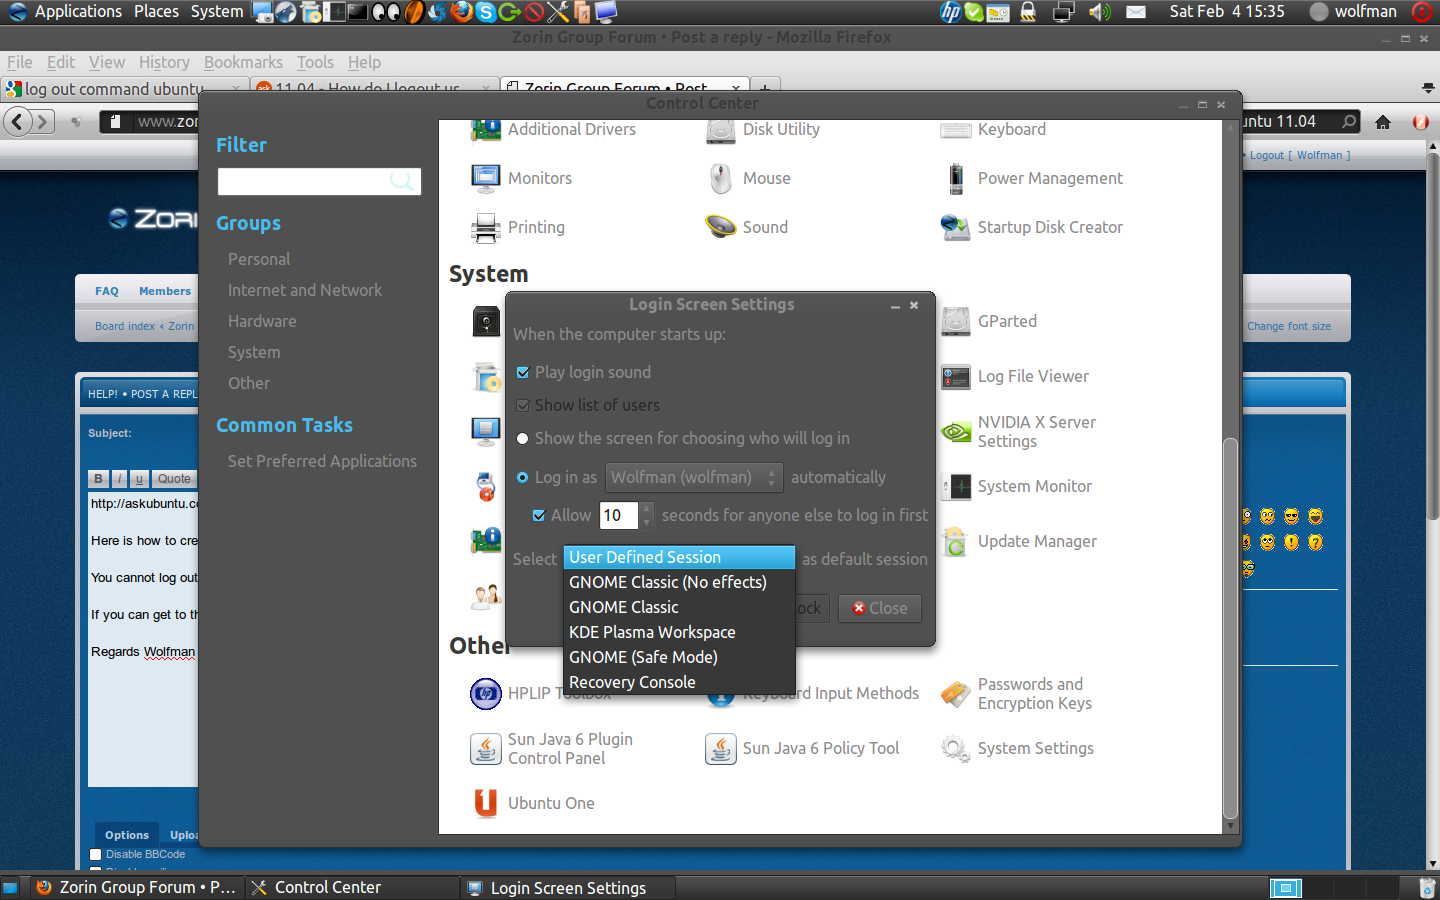Click the Control Center vertical scrollbar
Screen dimensions: 1440x900
[x=1230, y=627]
